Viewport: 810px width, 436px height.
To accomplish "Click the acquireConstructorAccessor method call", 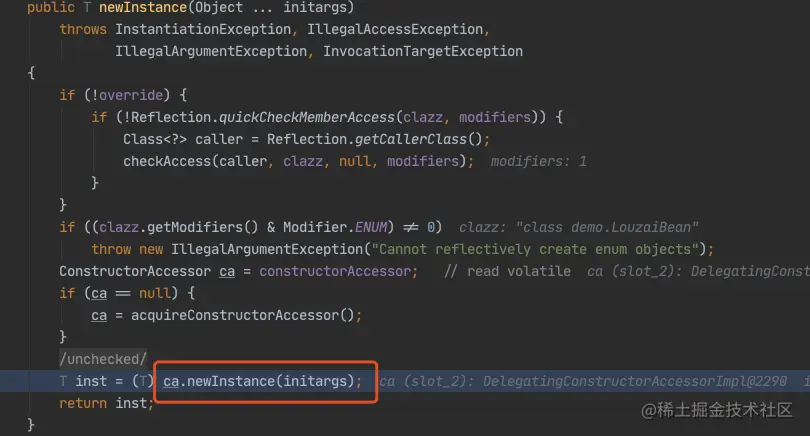I will pyautogui.click(x=235, y=315).
